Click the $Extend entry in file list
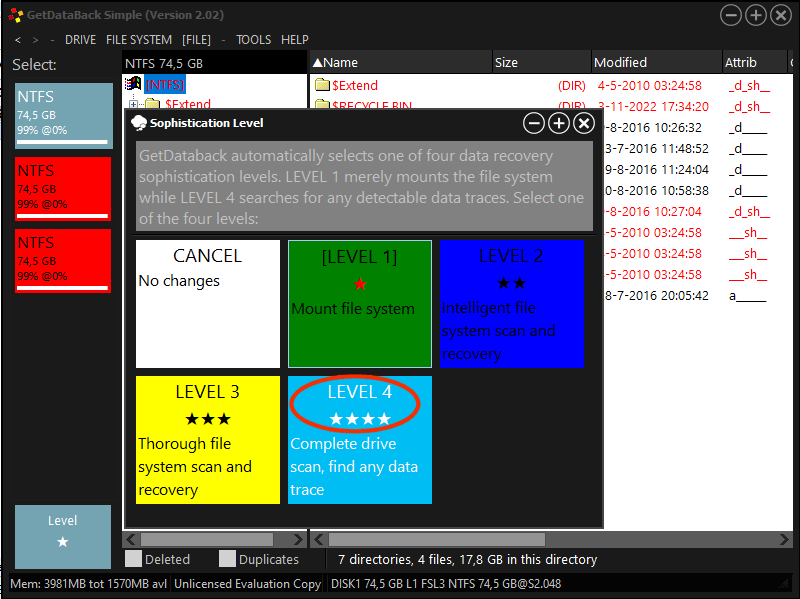800x599 pixels. [x=355, y=85]
